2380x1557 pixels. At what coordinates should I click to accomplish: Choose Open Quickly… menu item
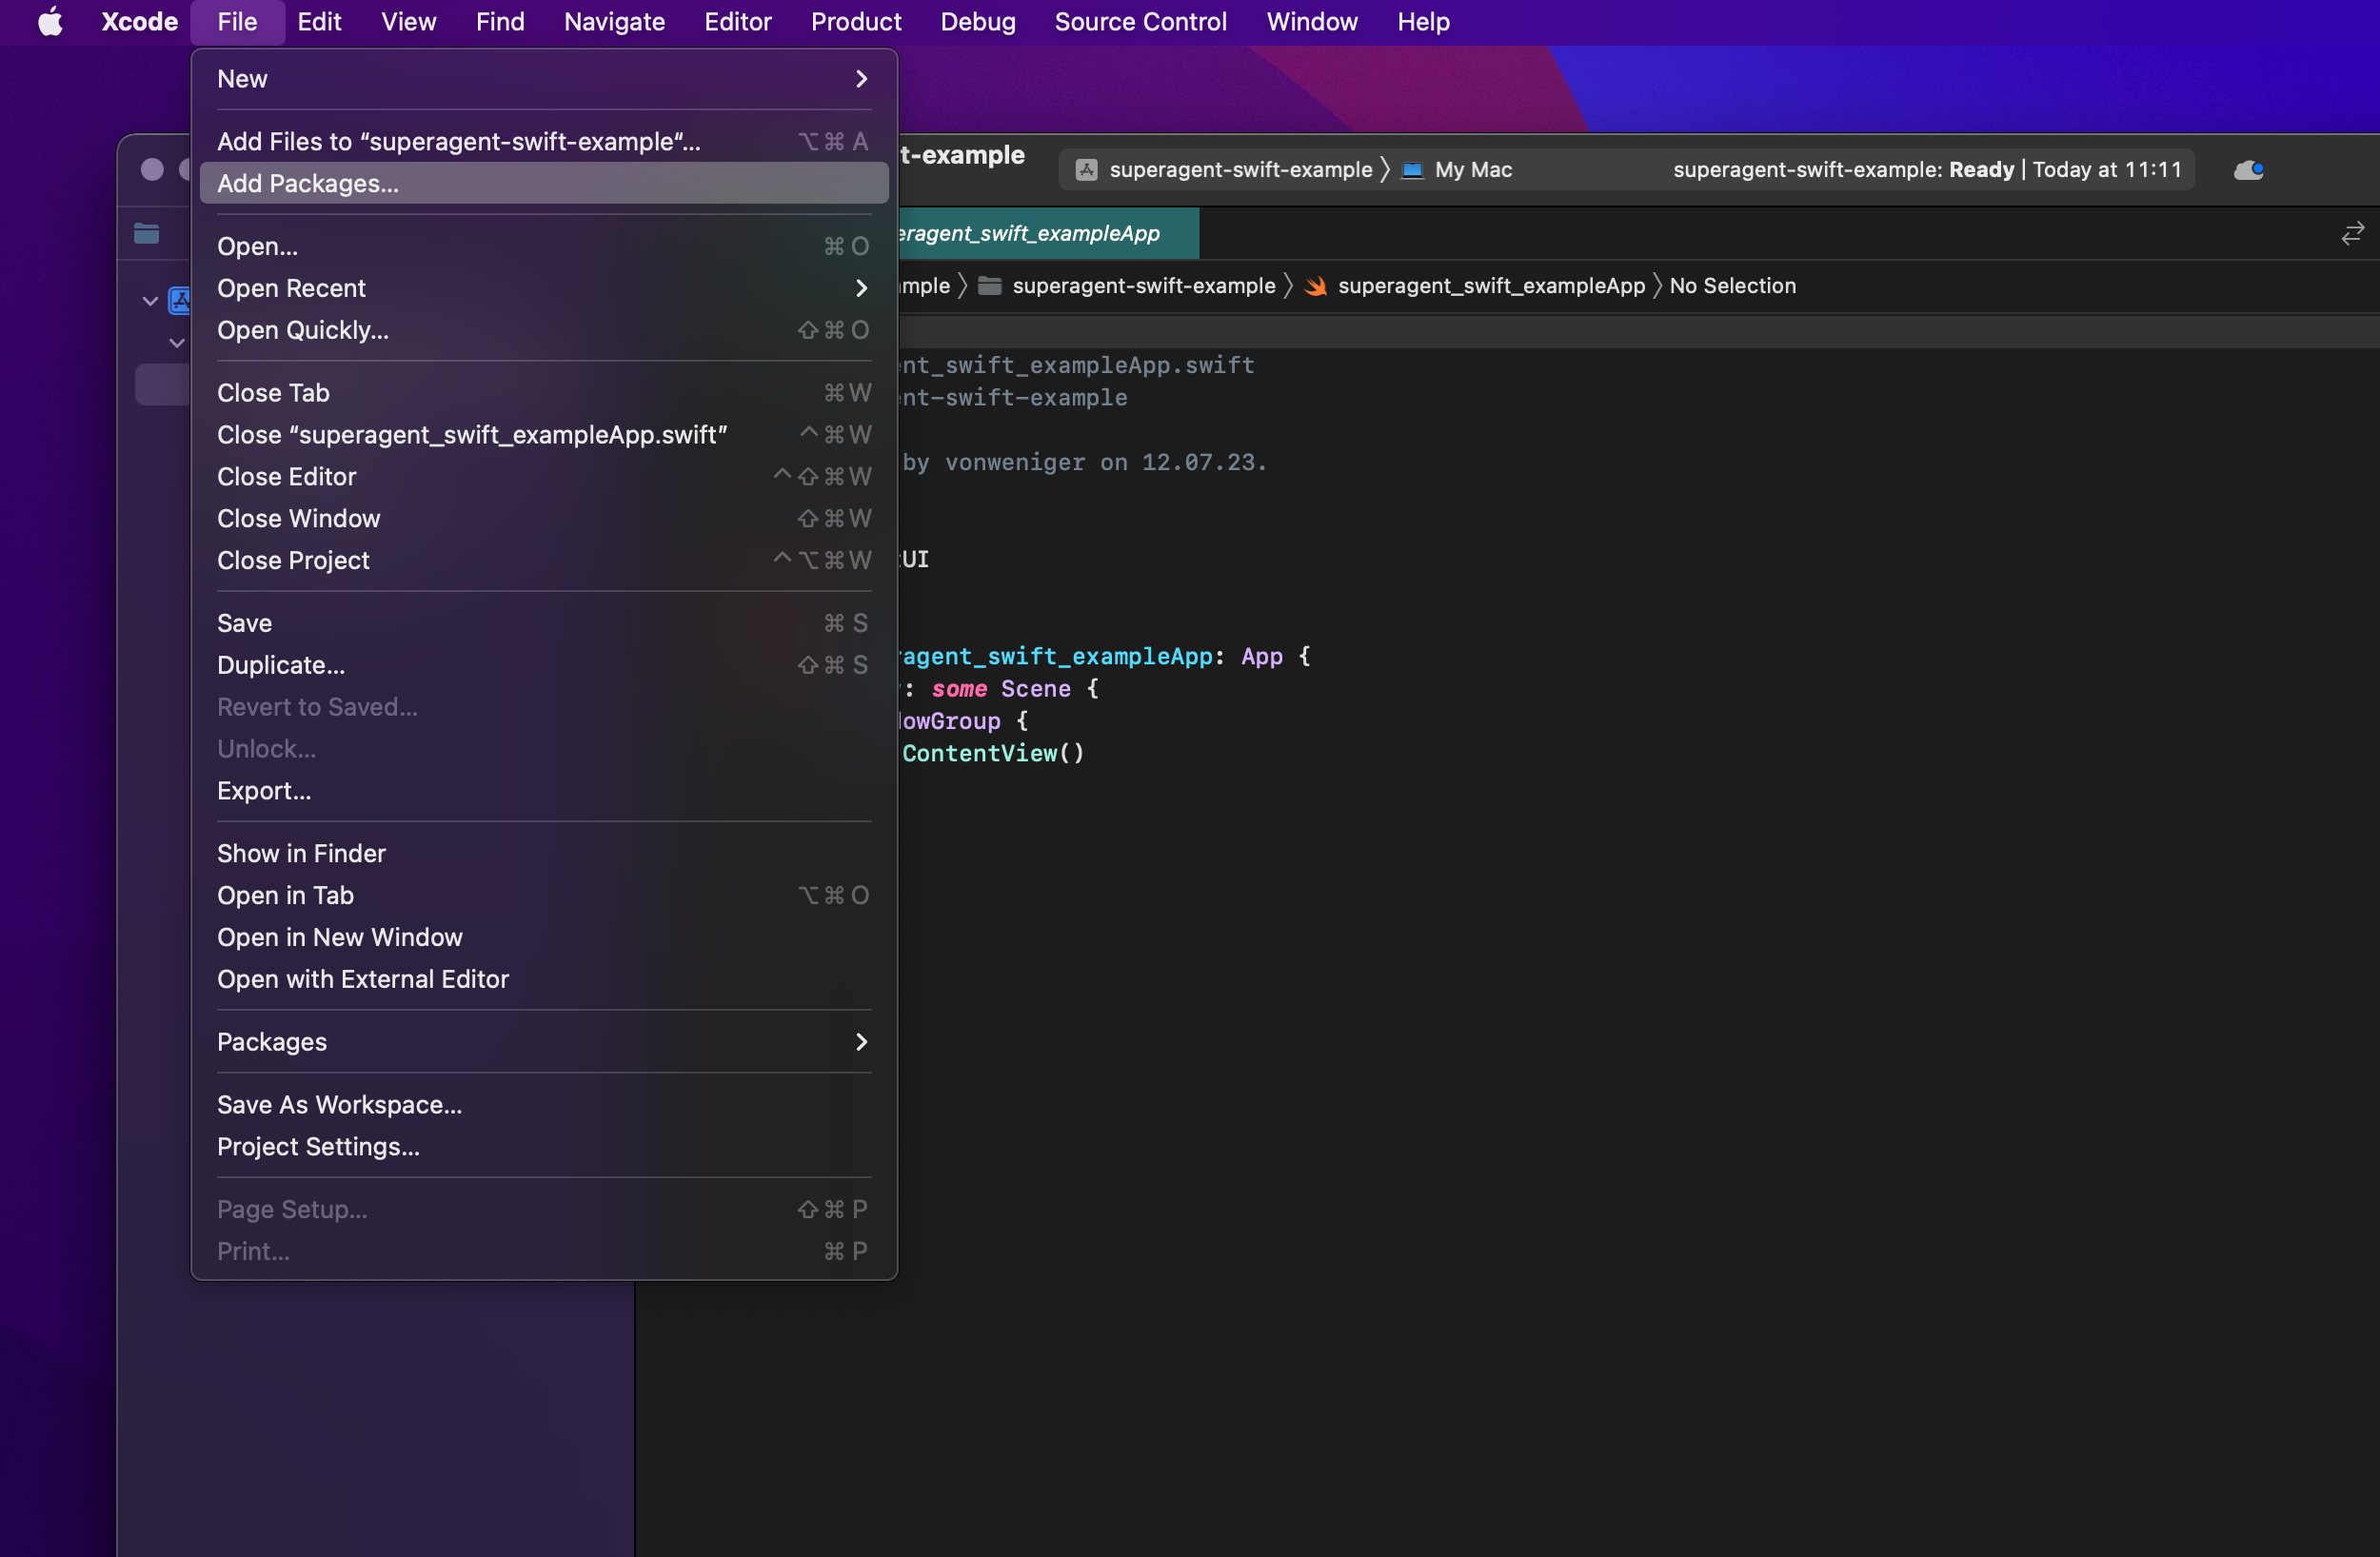[544, 331]
